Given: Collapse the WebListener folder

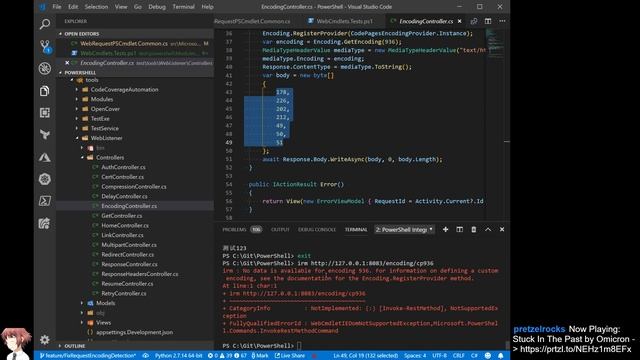Looking at the screenshot, I should [106, 138].
